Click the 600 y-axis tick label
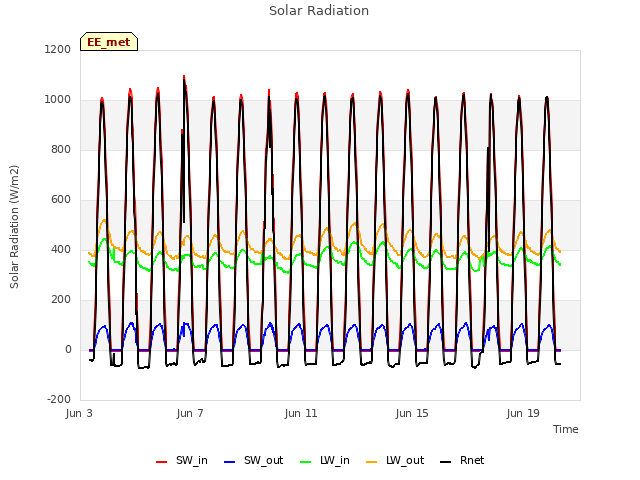 pos(61,200)
